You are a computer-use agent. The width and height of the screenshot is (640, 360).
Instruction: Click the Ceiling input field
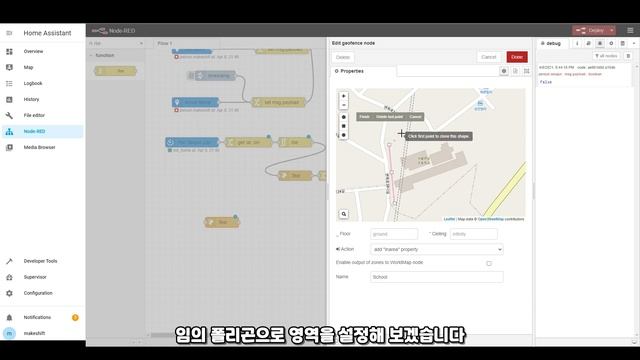coord(474,234)
